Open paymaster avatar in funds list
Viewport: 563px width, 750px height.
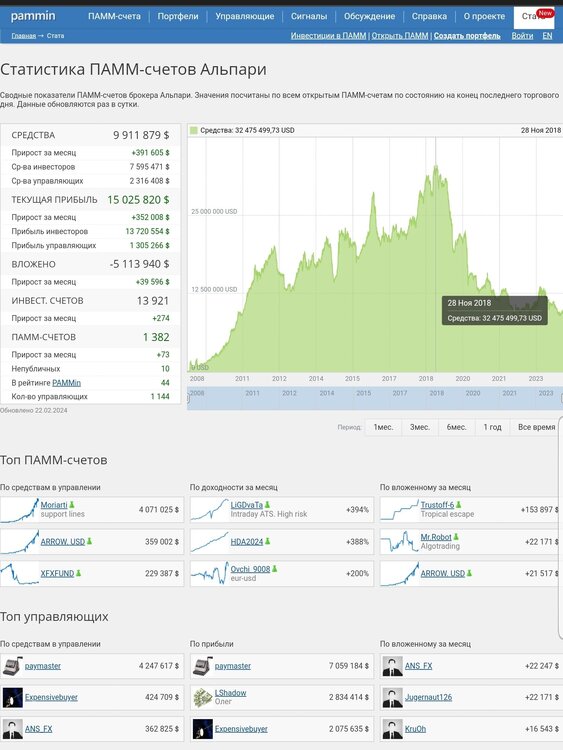[x=12, y=666]
